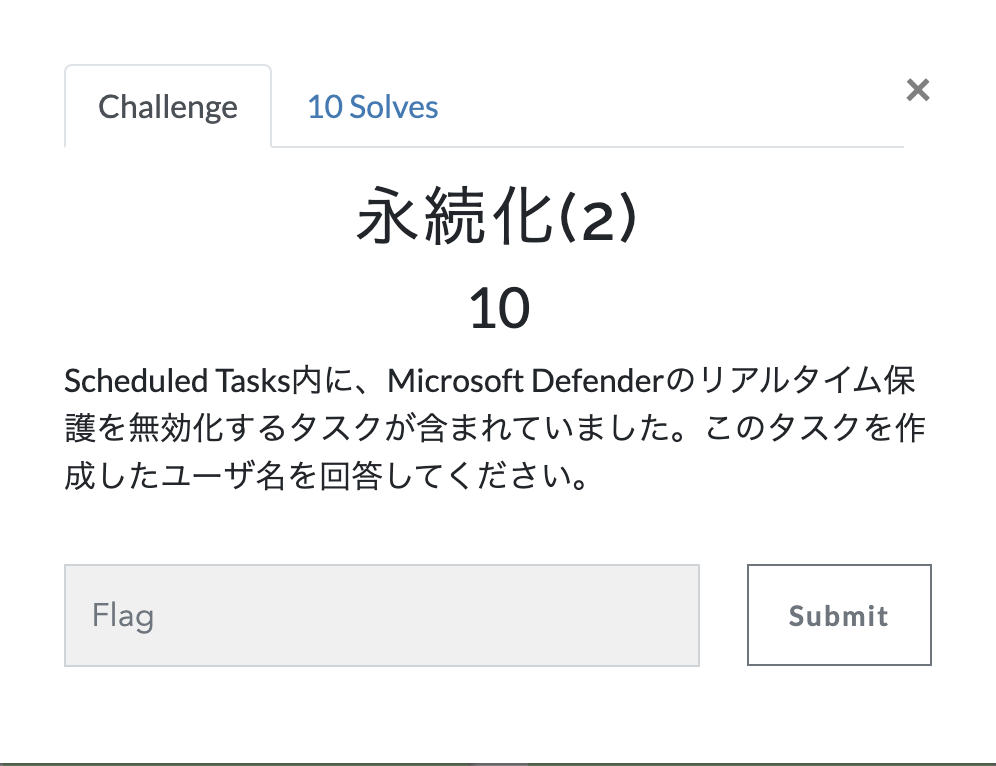This screenshot has width=996, height=766.
Task: Click the challenge title 永続化(2)
Action: [497, 217]
